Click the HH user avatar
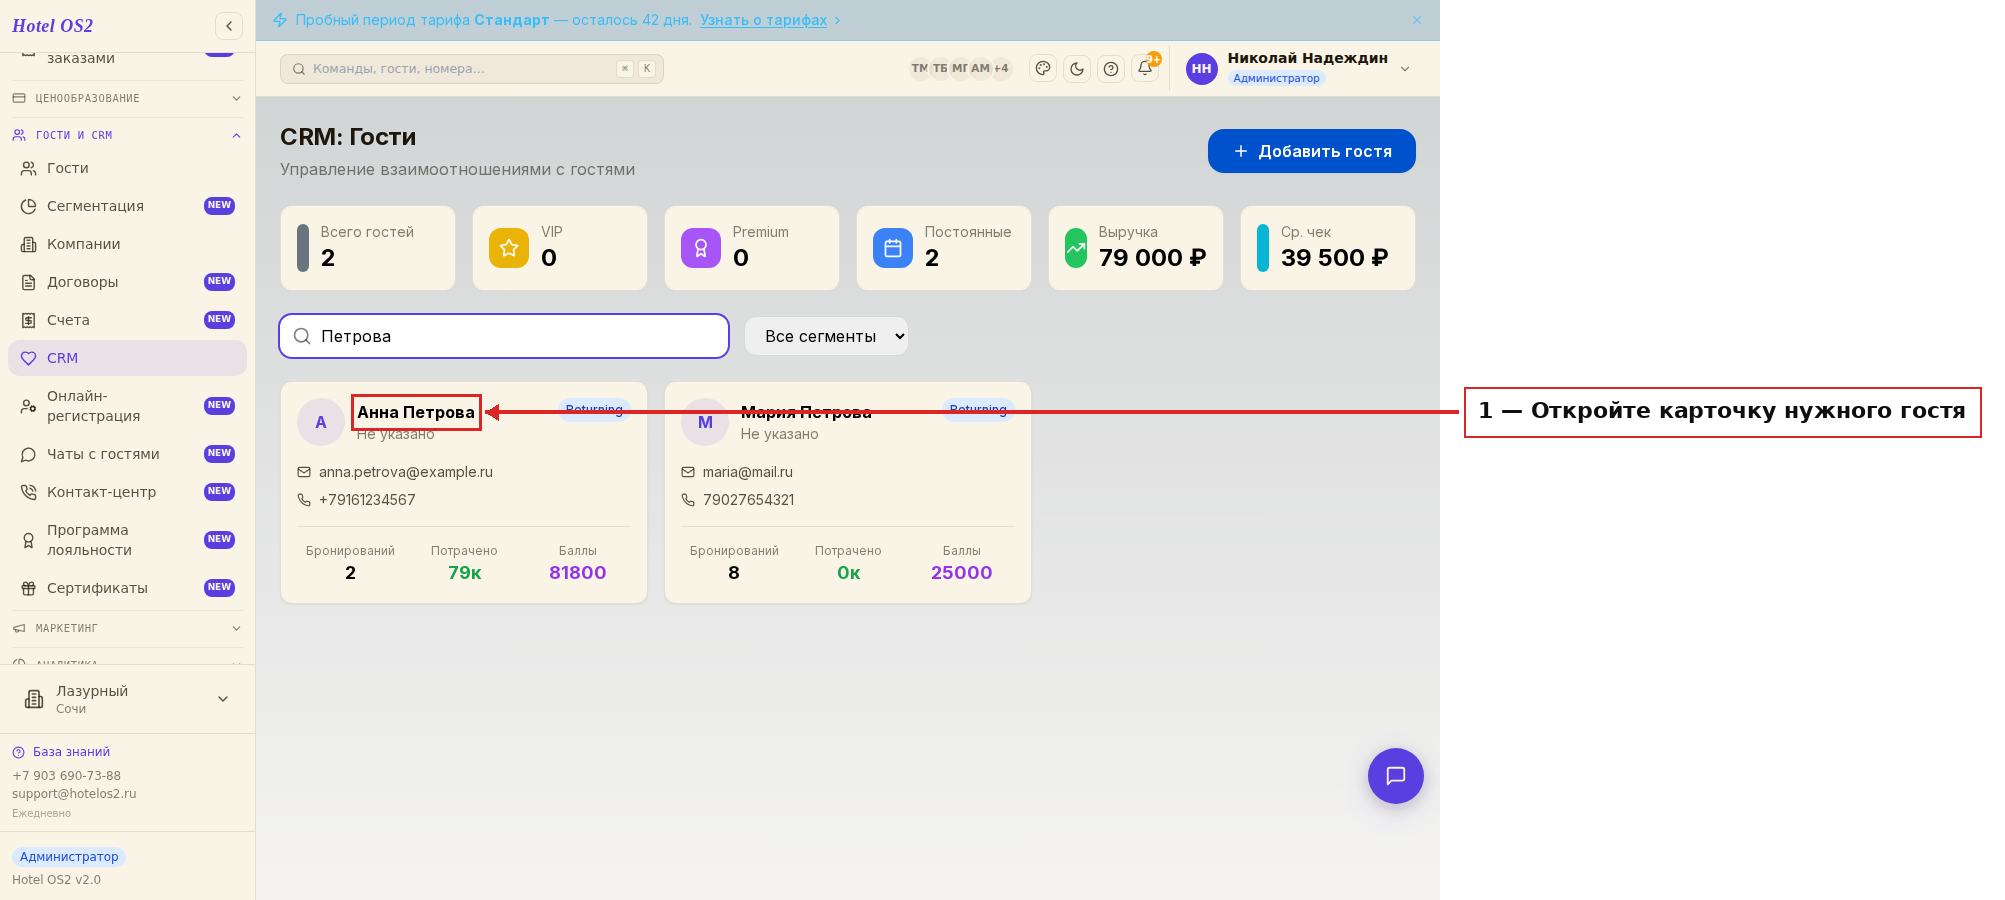Image resolution: width=2005 pixels, height=900 pixels. tap(1201, 68)
